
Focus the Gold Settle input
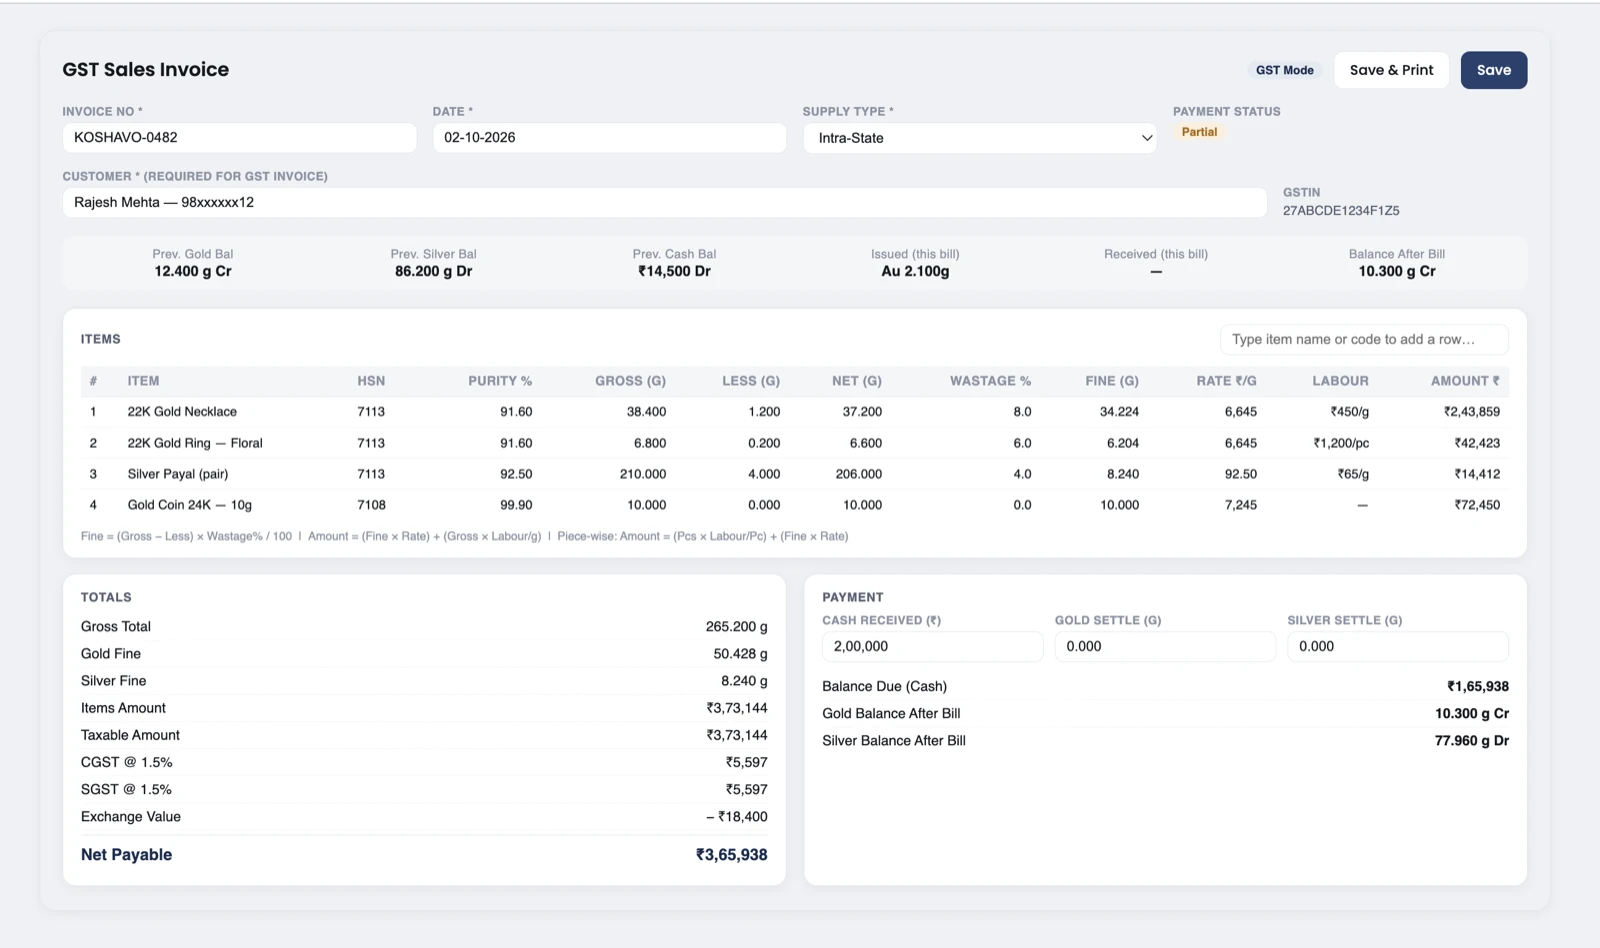(1164, 646)
